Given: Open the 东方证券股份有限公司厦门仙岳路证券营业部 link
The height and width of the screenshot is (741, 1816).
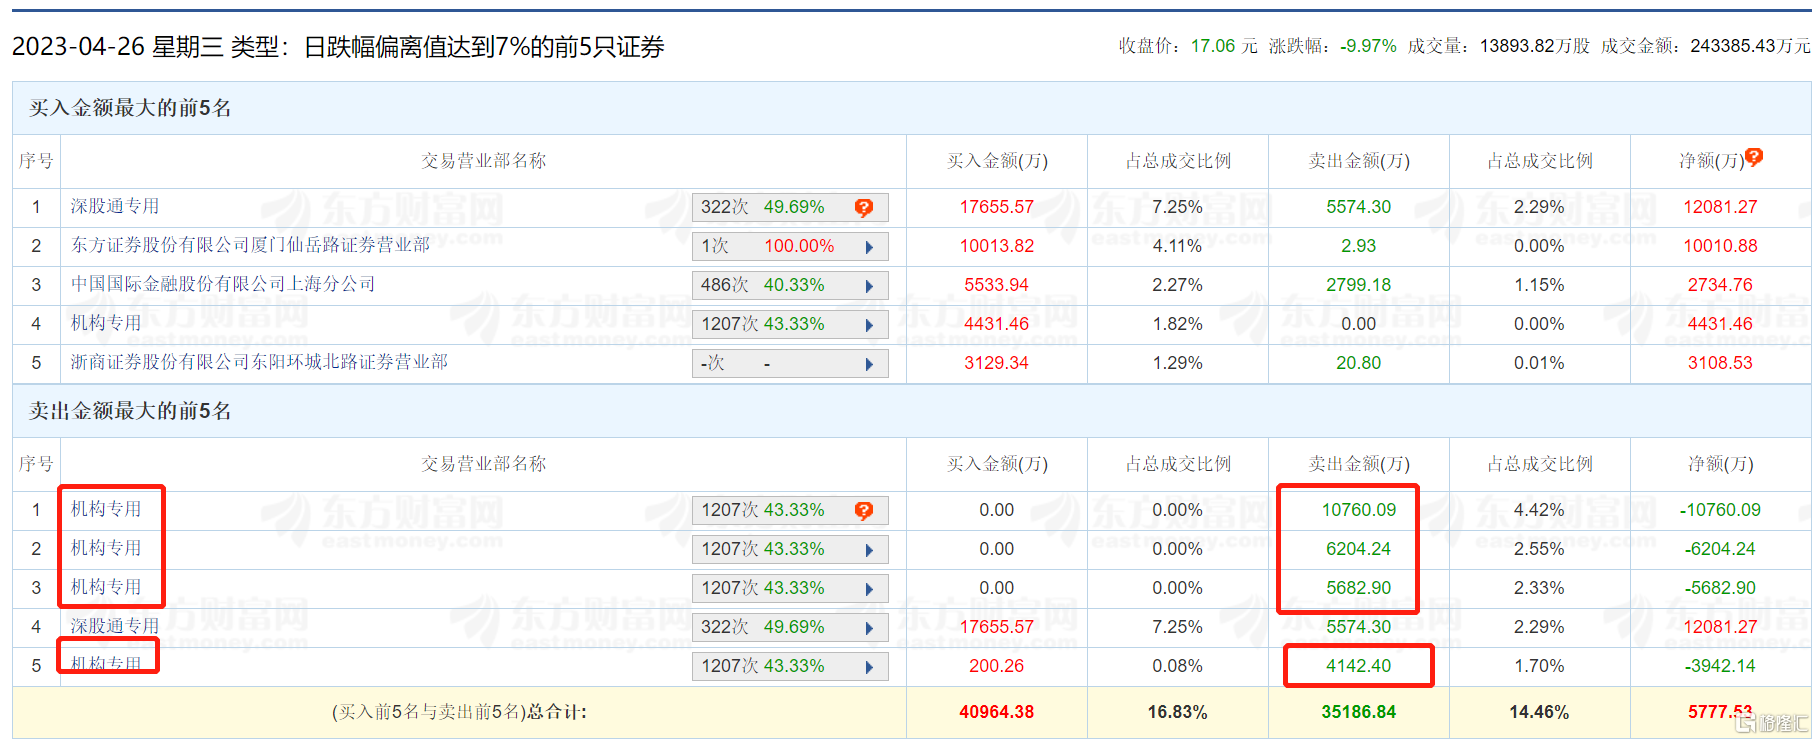Looking at the screenshot, I should coord(250,245).
